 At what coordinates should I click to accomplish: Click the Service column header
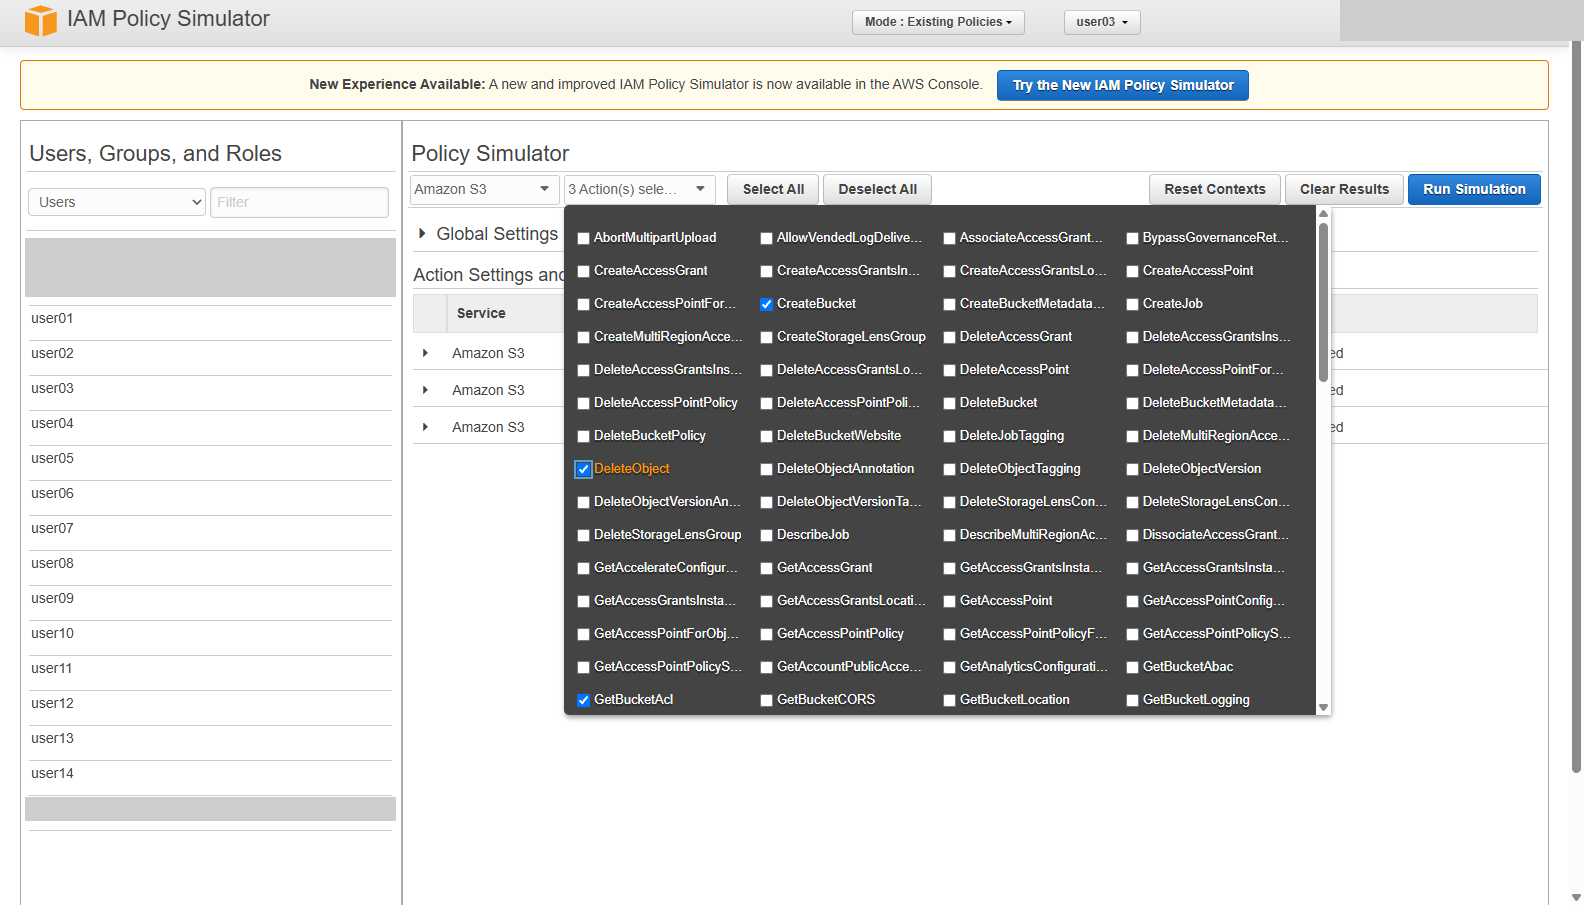481,313
